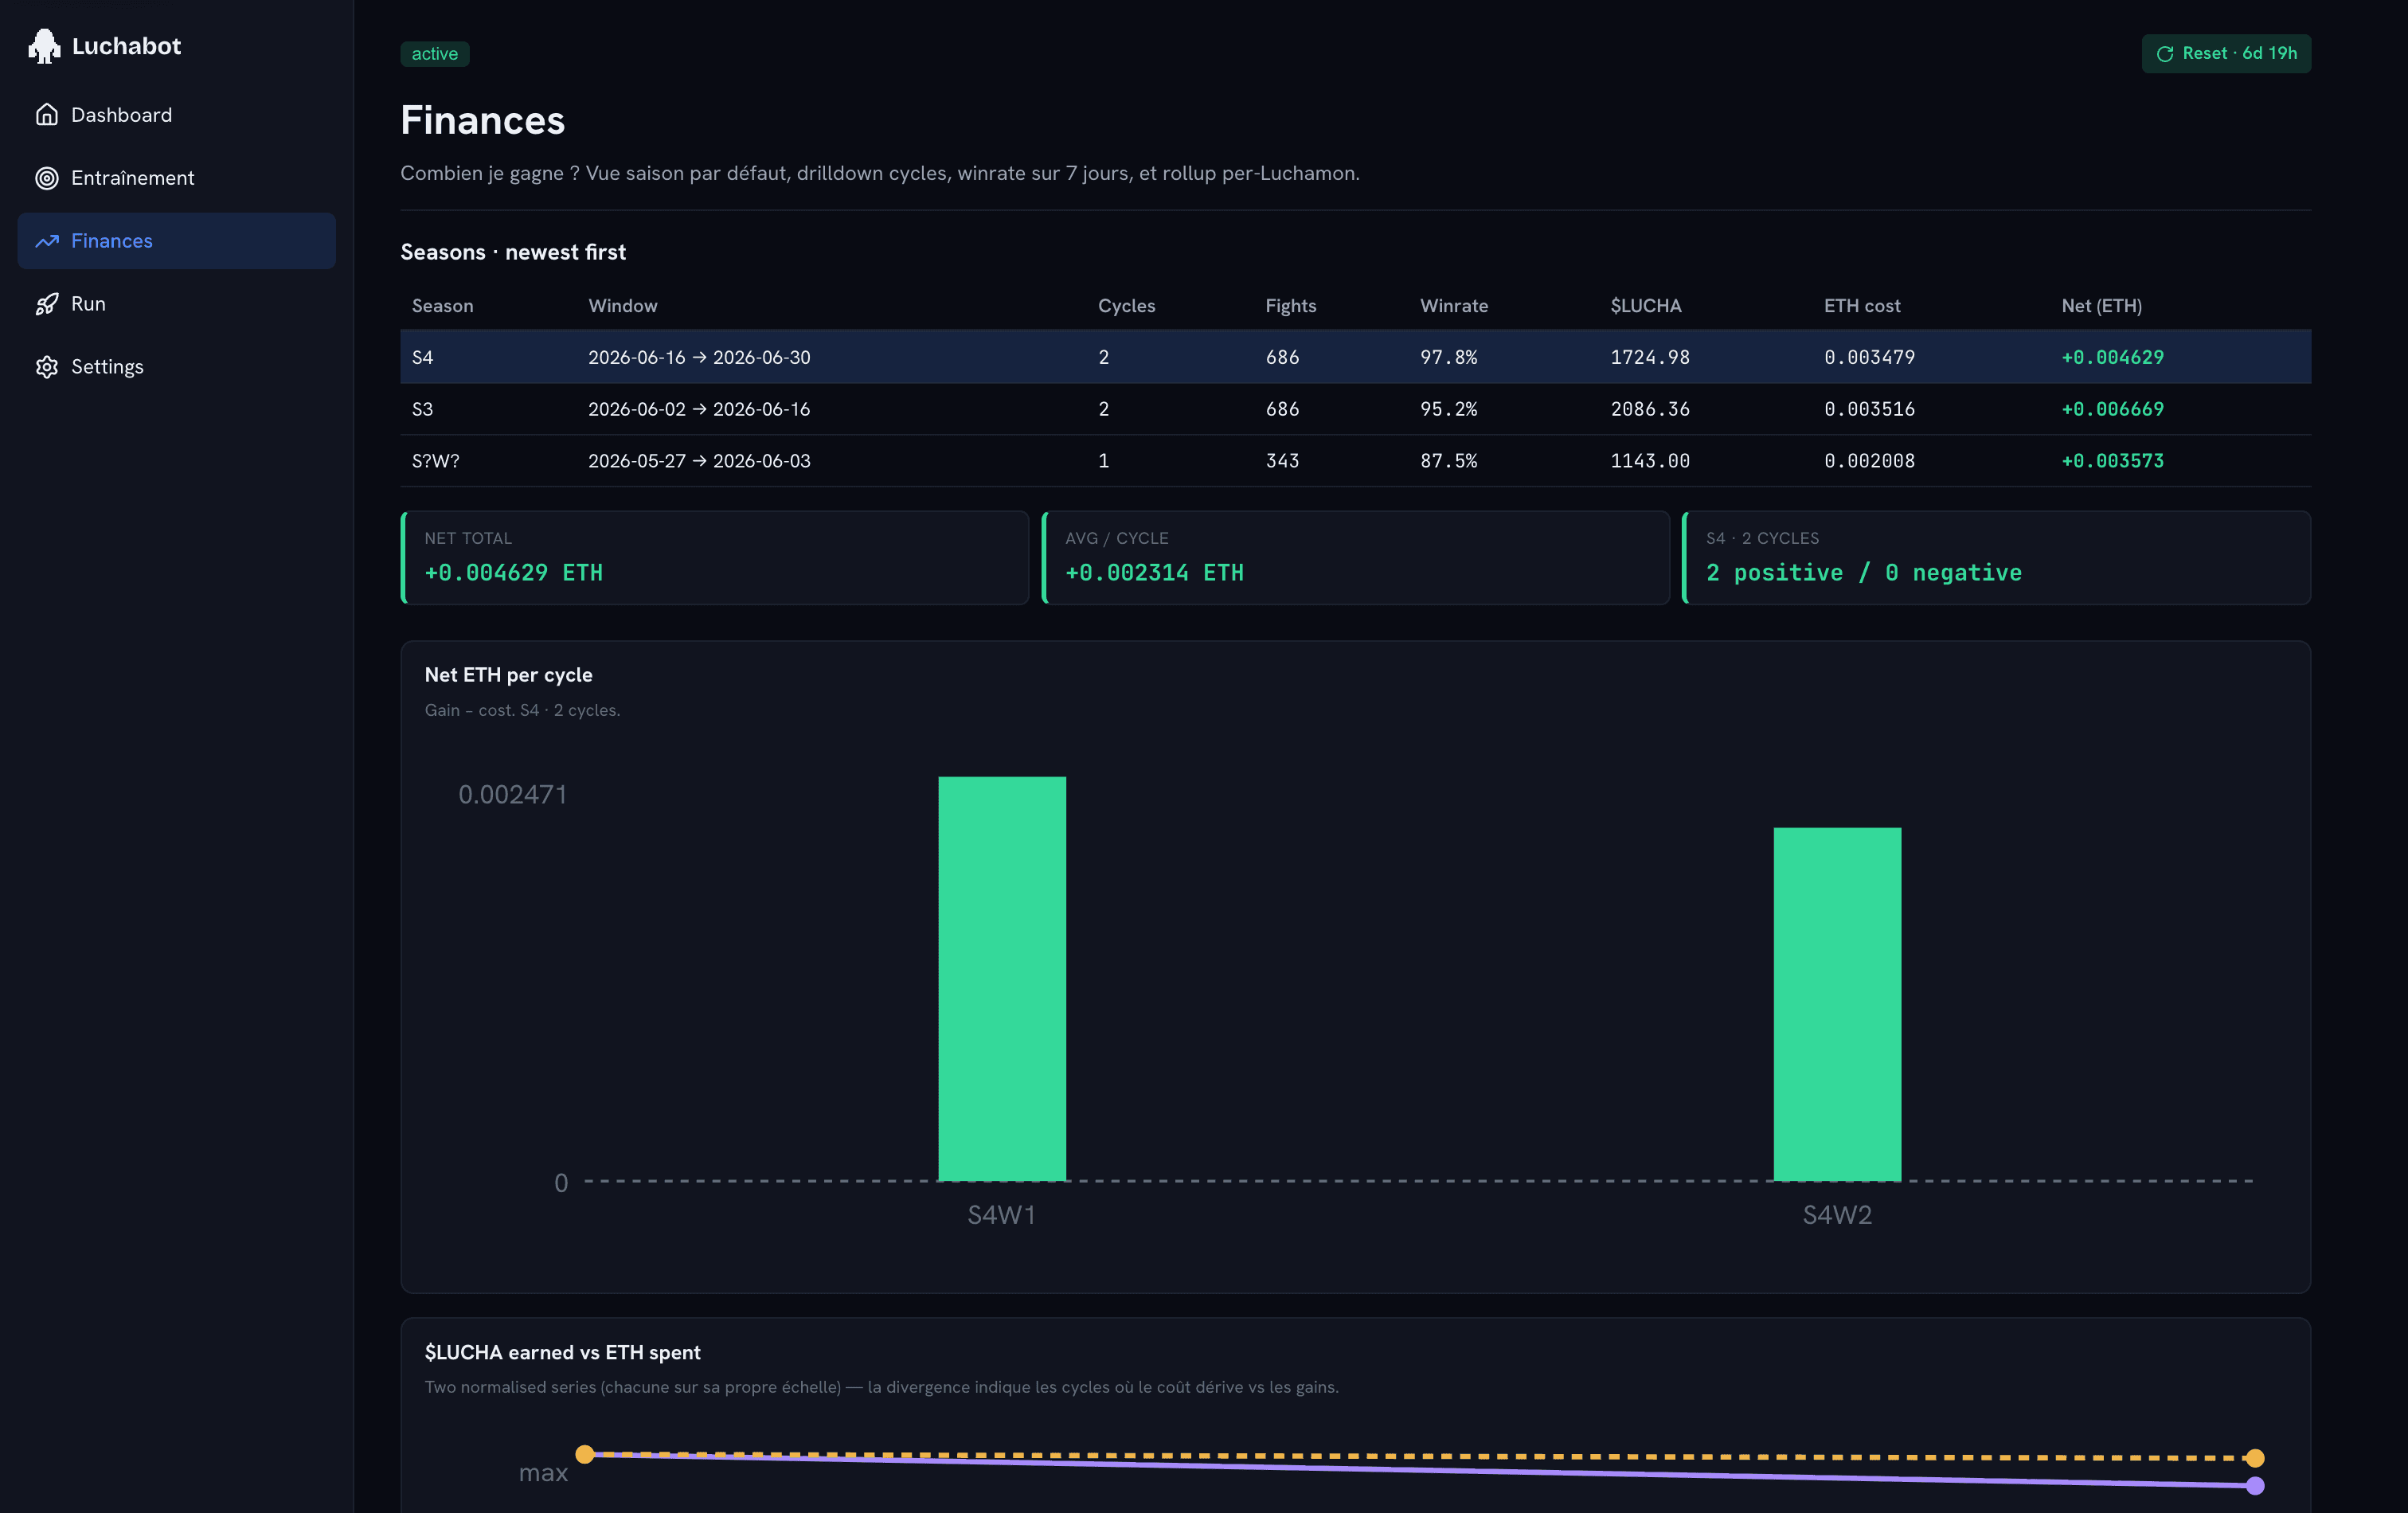Click the Net (ETH) column header

(2102, 306)
